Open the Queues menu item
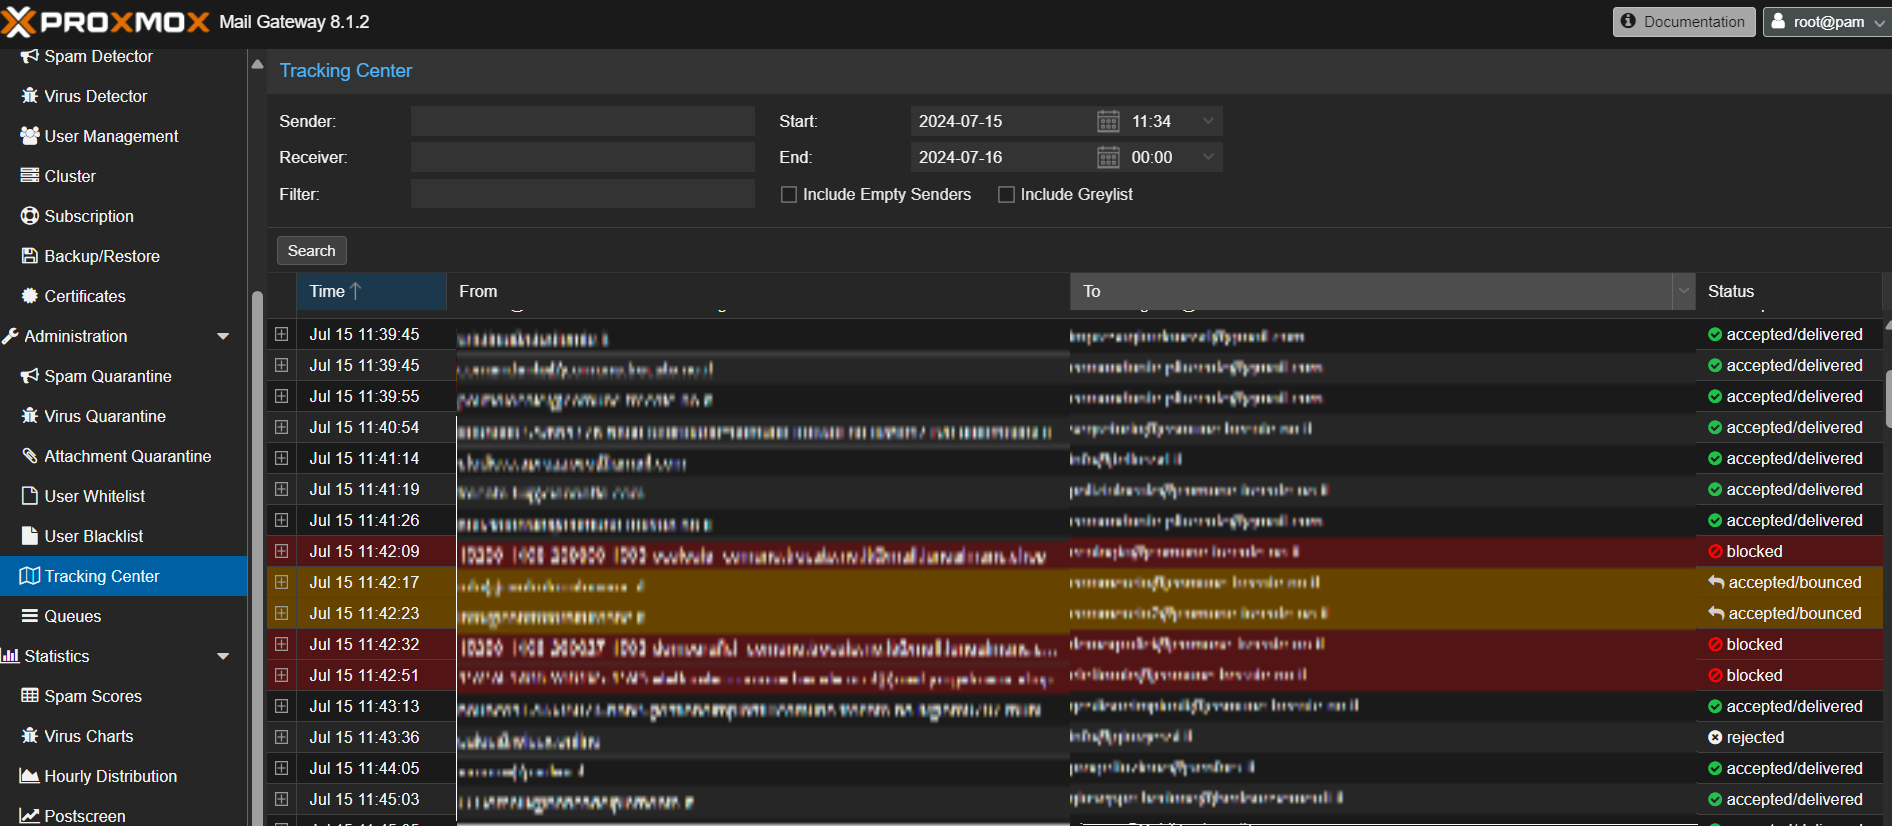Image resolution: width=1892 pixels, height=826 pixels. (72, 616)
